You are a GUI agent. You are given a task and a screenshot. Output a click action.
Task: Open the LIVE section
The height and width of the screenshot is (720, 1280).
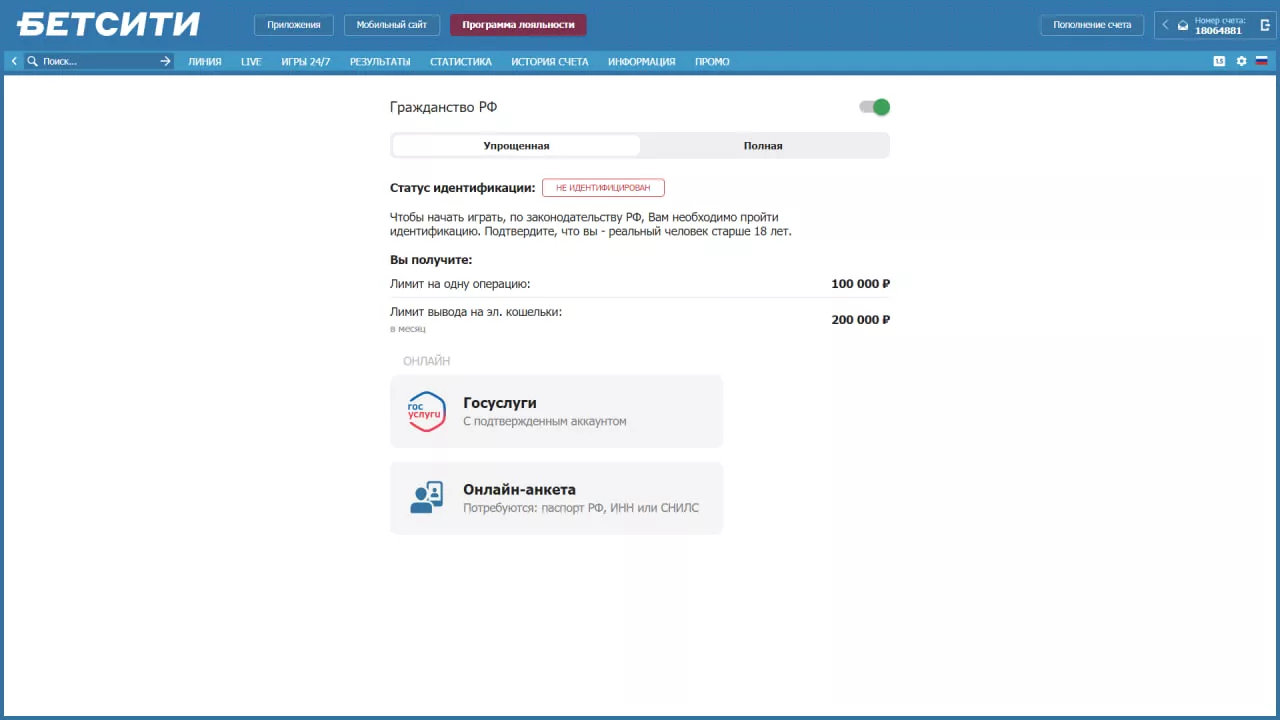(251, 61)
